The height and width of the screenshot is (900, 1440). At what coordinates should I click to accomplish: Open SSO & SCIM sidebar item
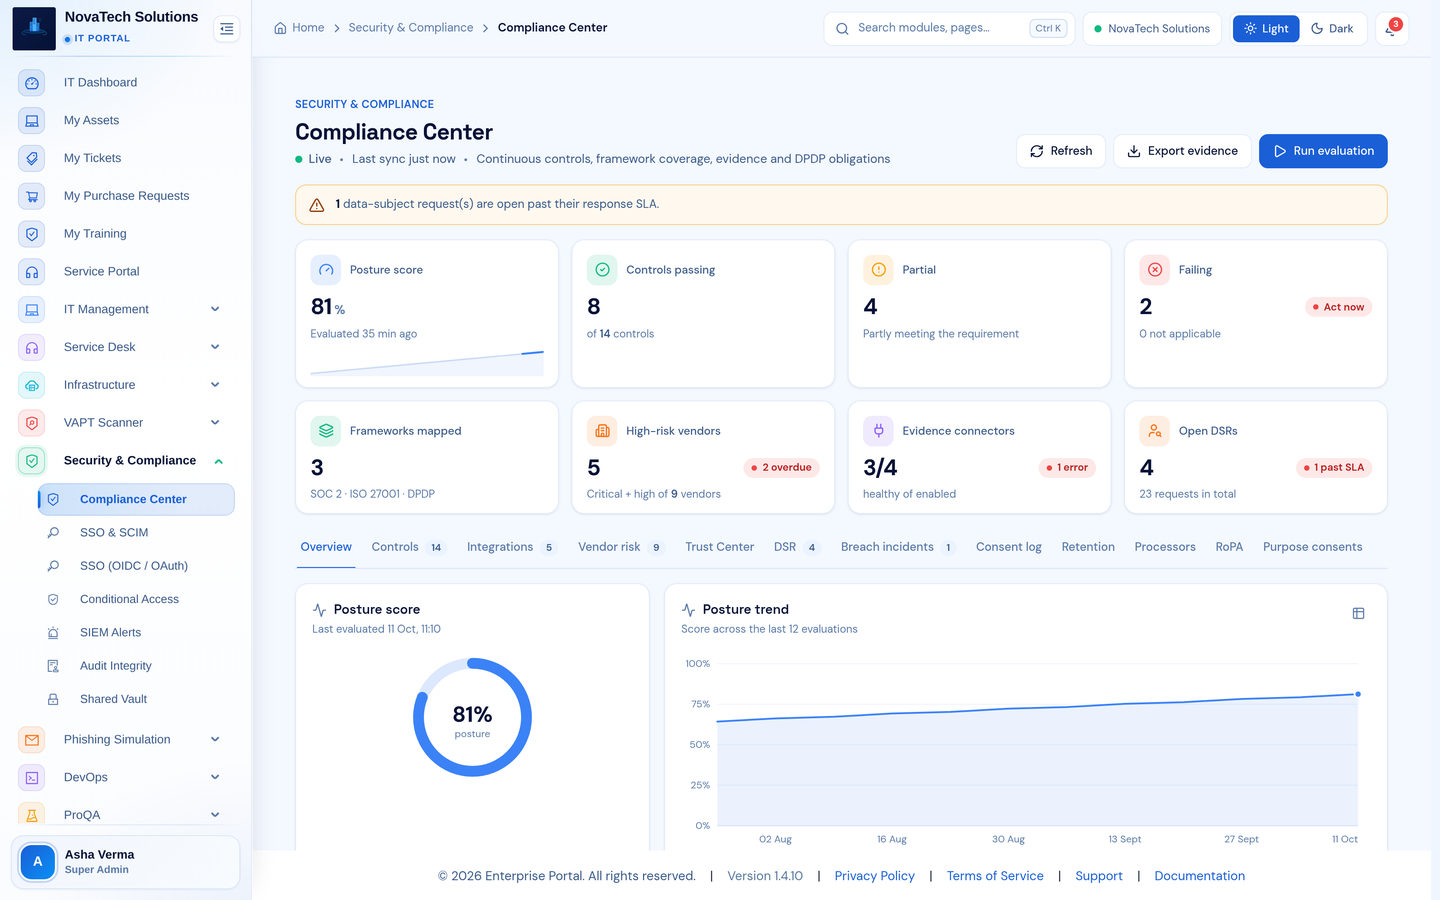tap(136, 533)
